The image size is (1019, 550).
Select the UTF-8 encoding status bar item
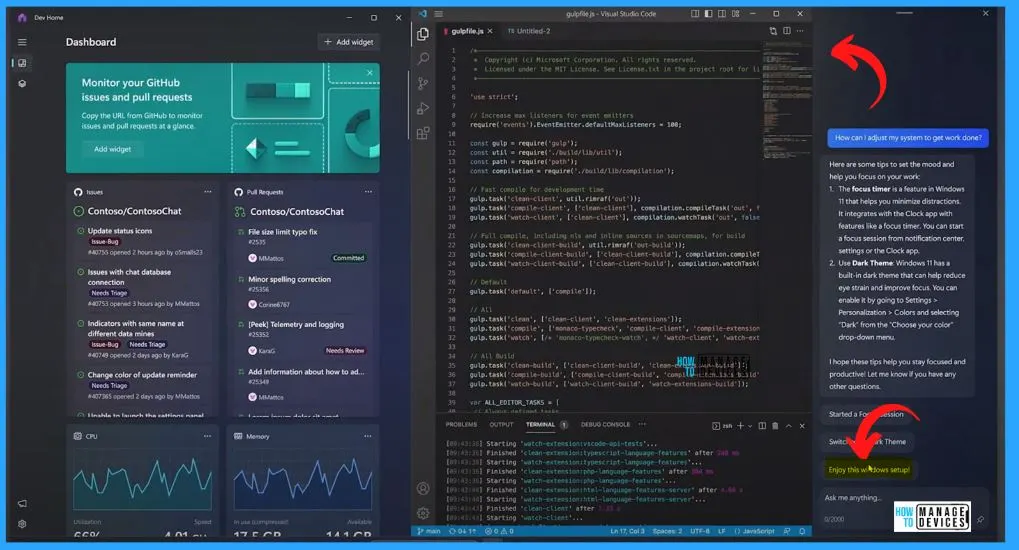700,531
